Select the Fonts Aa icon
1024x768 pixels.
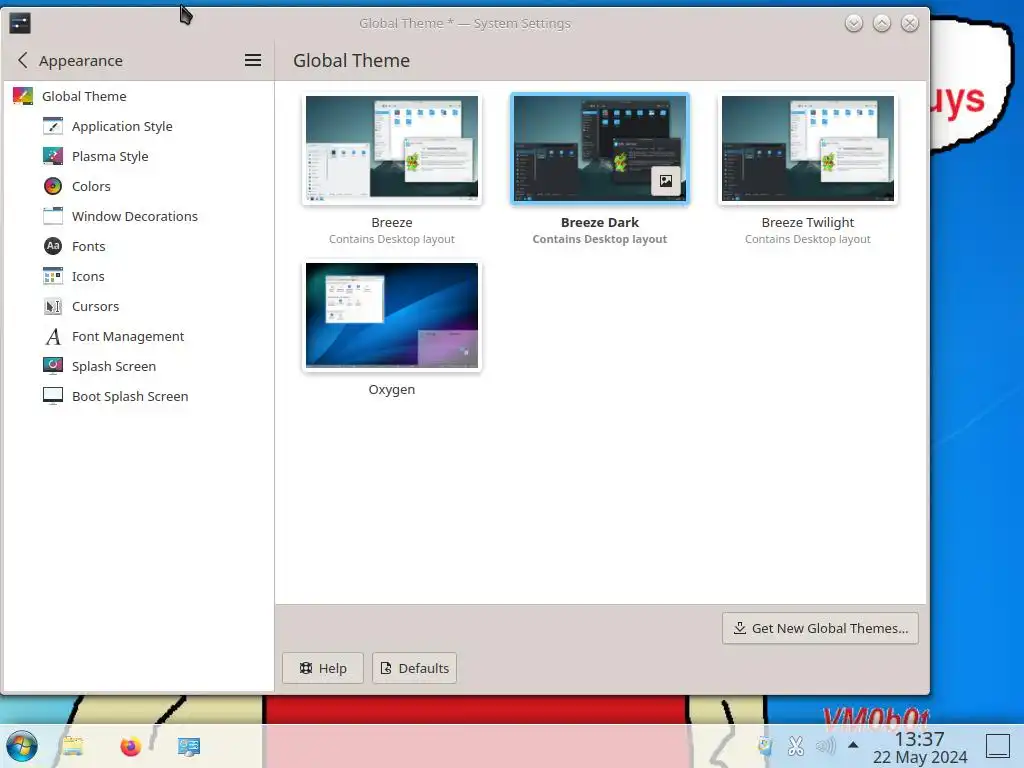(x=53, y=246)
